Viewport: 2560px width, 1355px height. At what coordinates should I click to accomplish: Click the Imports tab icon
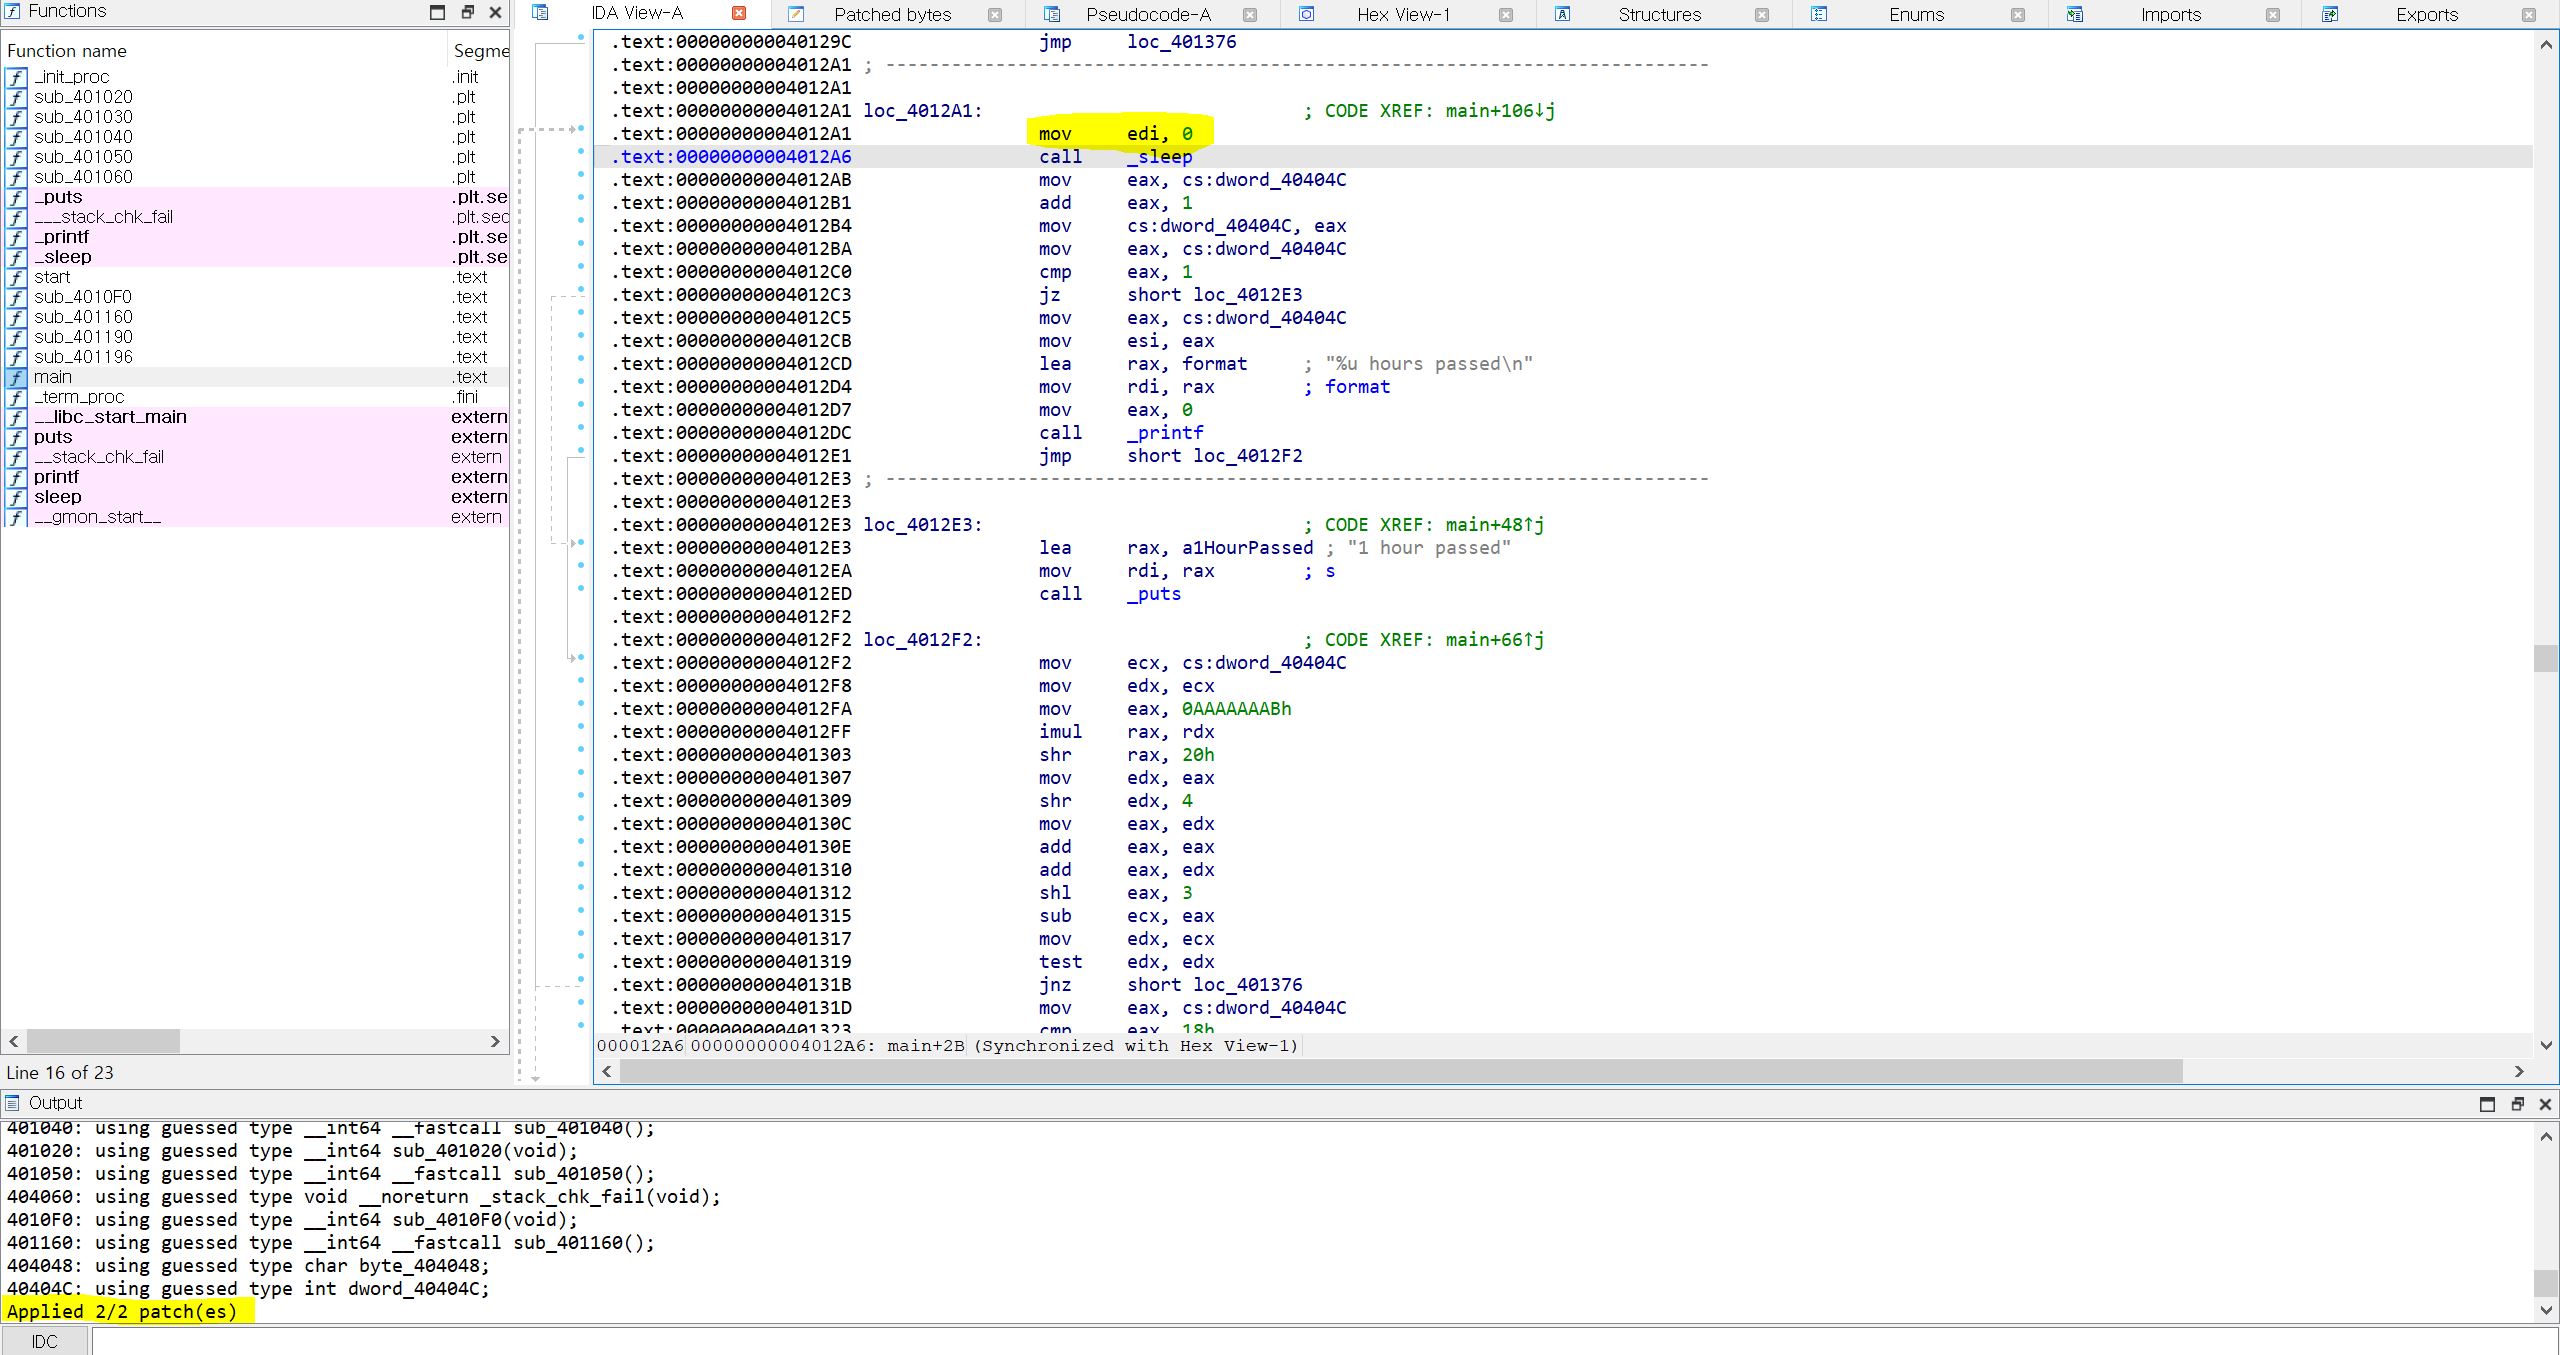click(x=2075, y=14)
